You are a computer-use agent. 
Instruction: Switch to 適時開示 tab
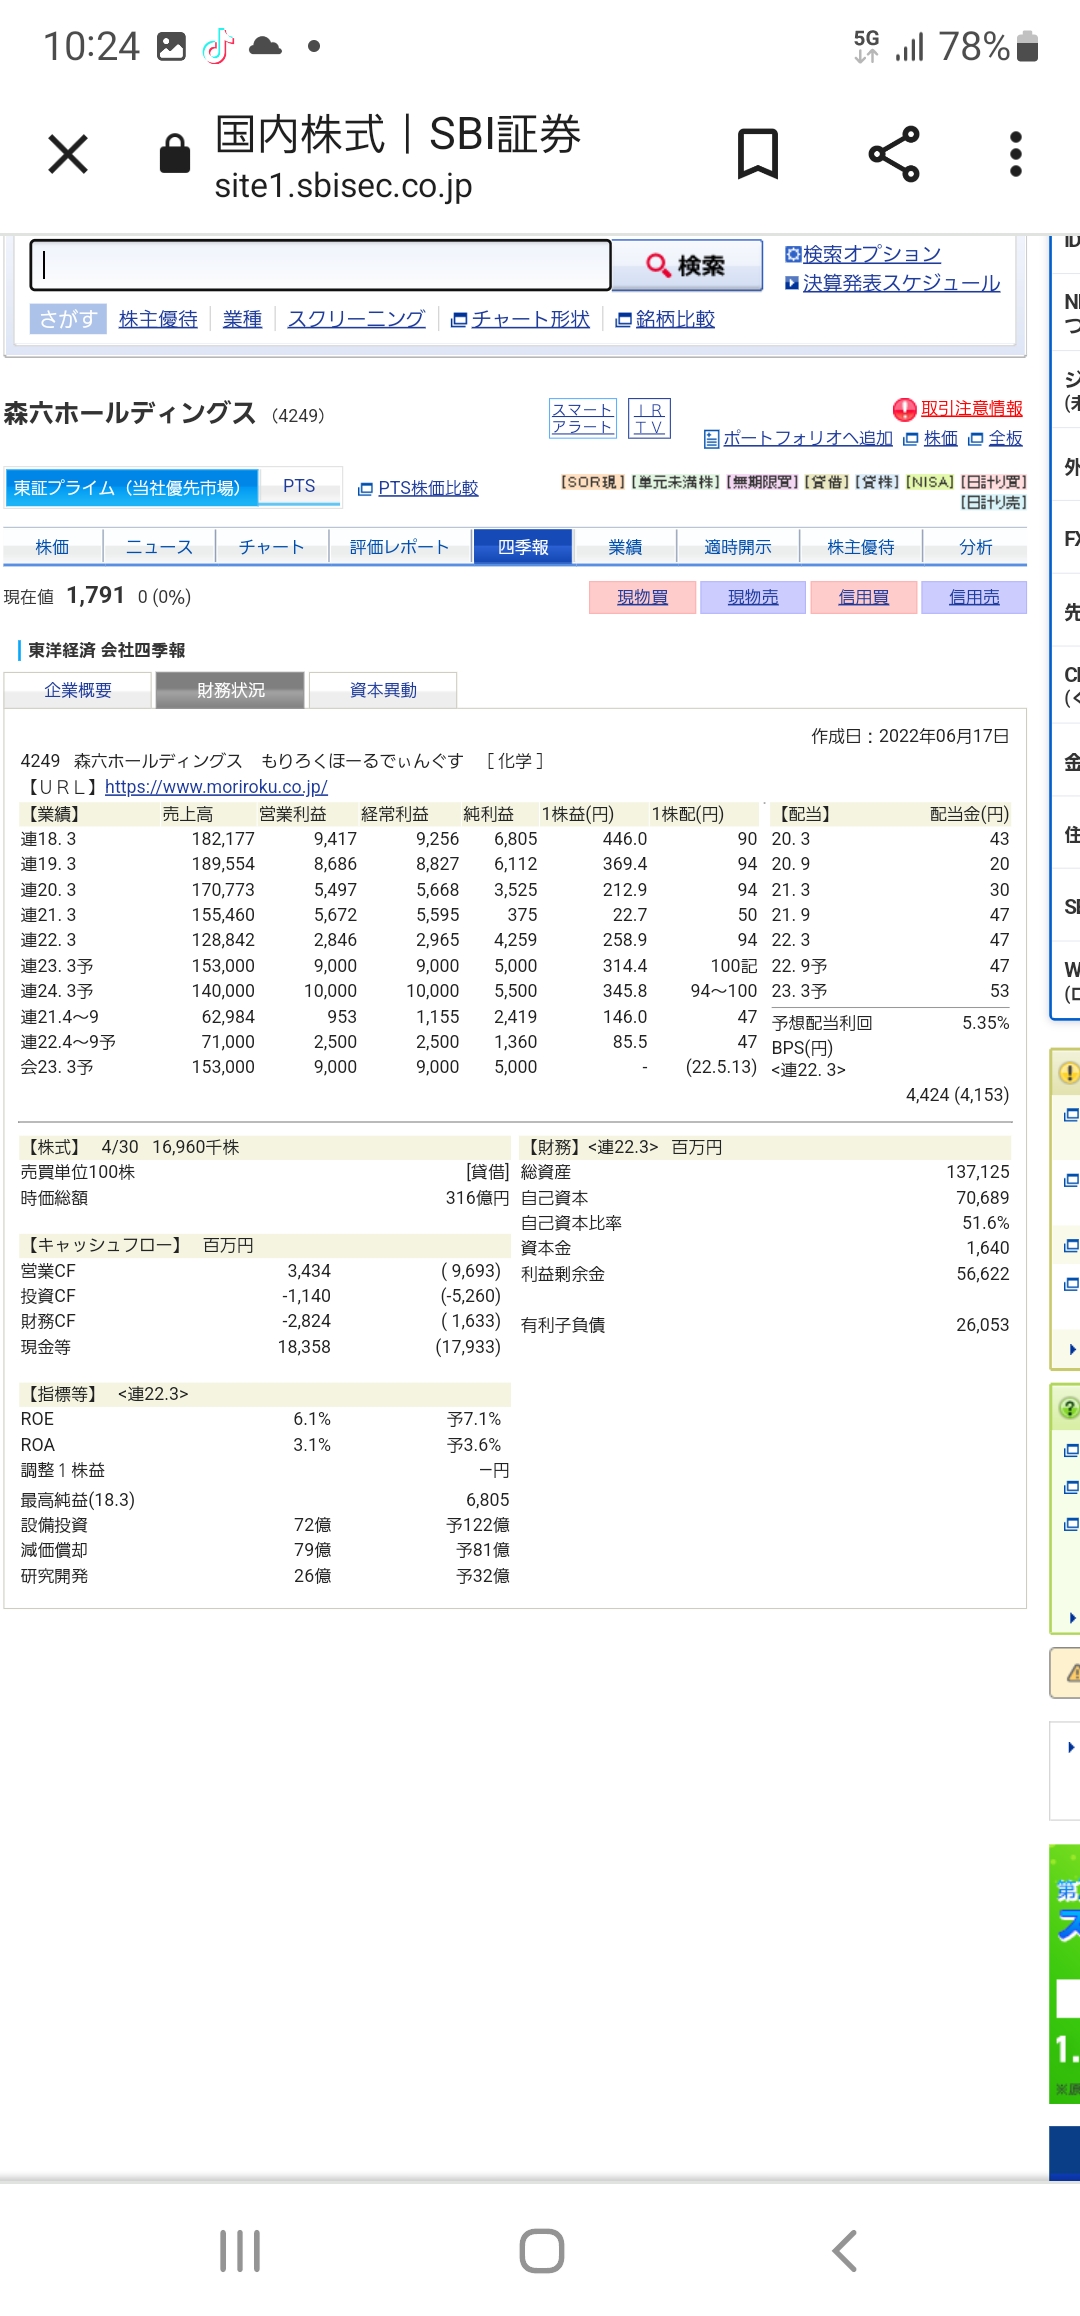click(738, 547)
